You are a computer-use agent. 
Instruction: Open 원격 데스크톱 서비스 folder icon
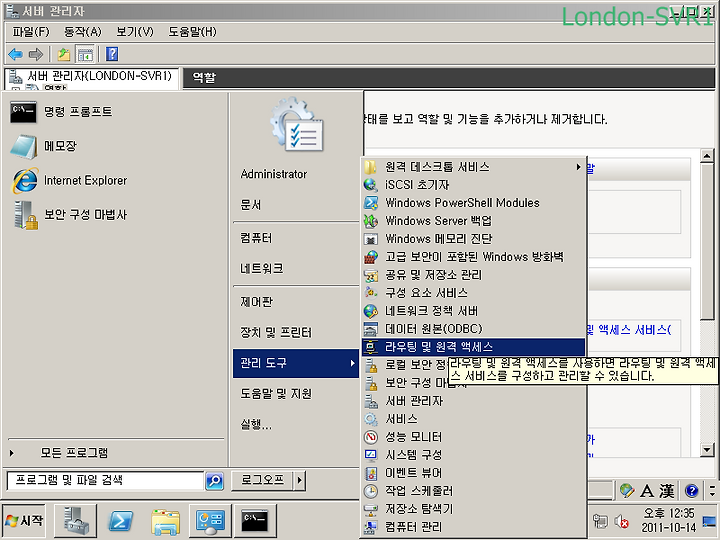(371, 167)
